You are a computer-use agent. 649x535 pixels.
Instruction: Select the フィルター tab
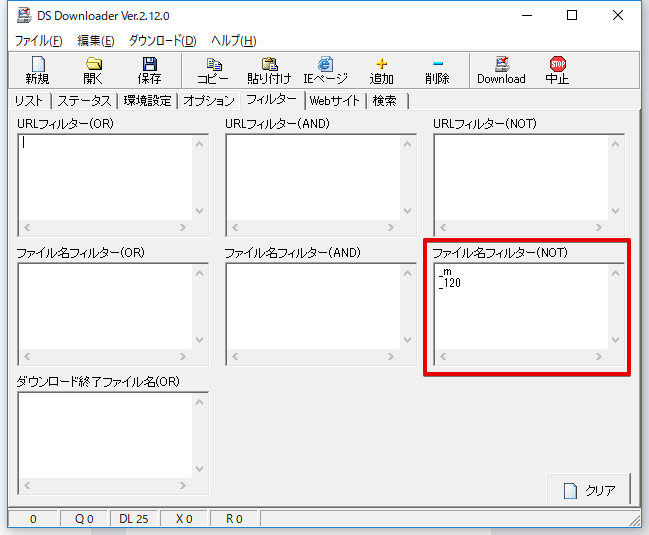click(272, 100)
